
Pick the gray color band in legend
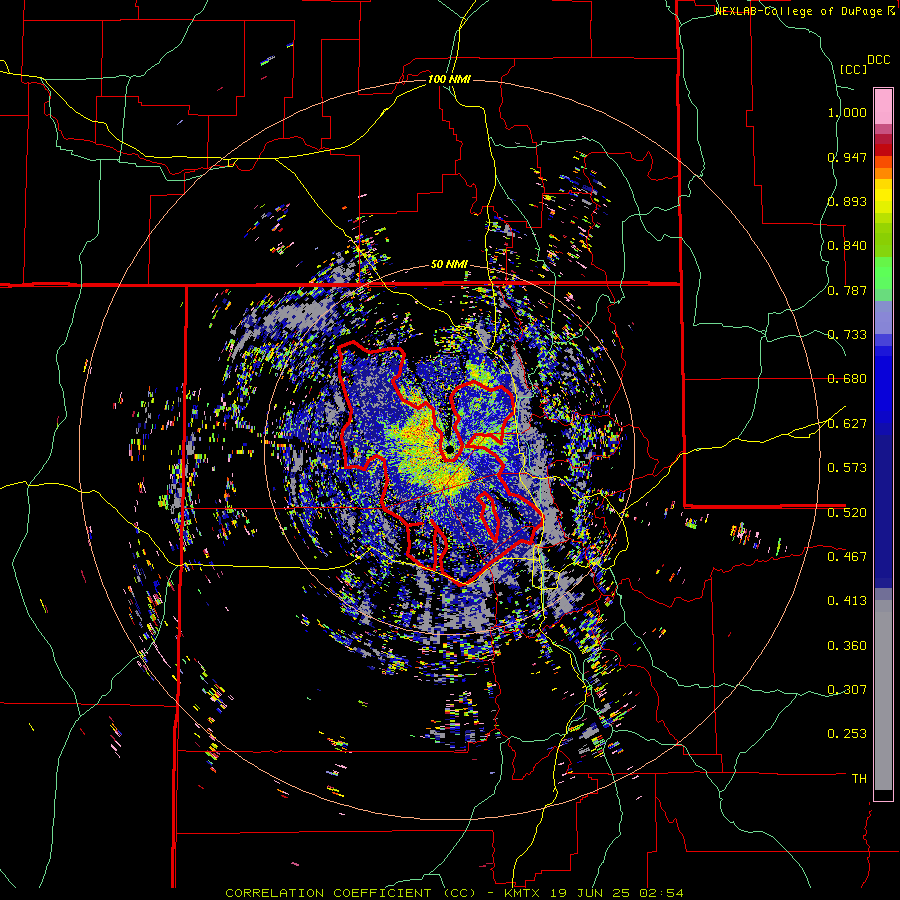883,695
